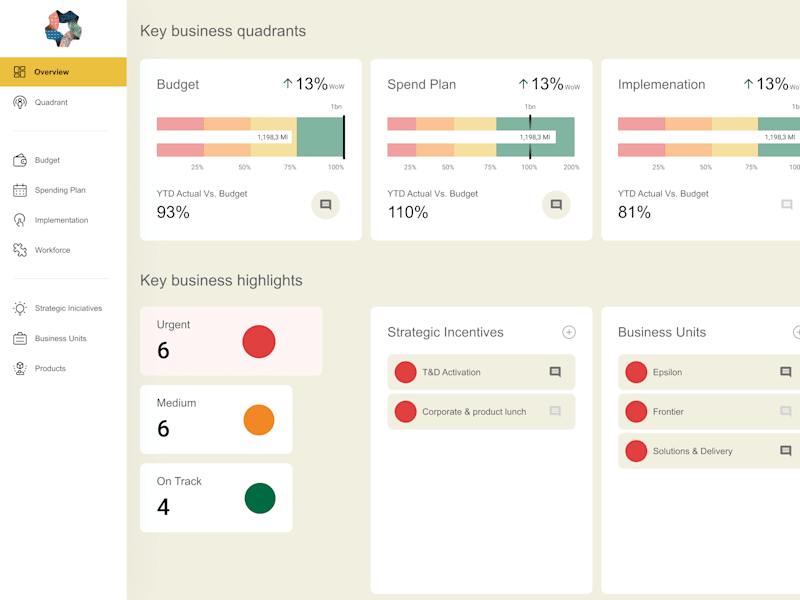Image resolution: width=800 pixels, height=600 pixels.
Task: Click the Workforce puzzle icon
Action: point(19,250)
